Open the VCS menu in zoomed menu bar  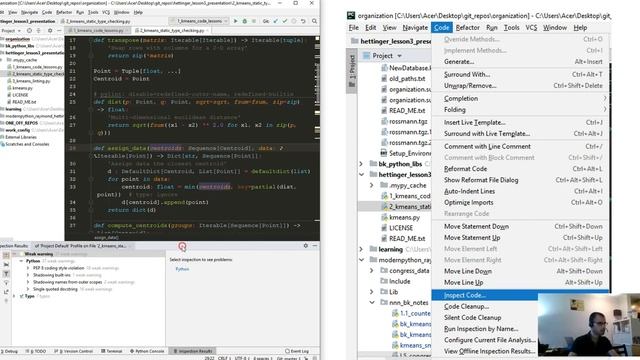click(531, 28)
